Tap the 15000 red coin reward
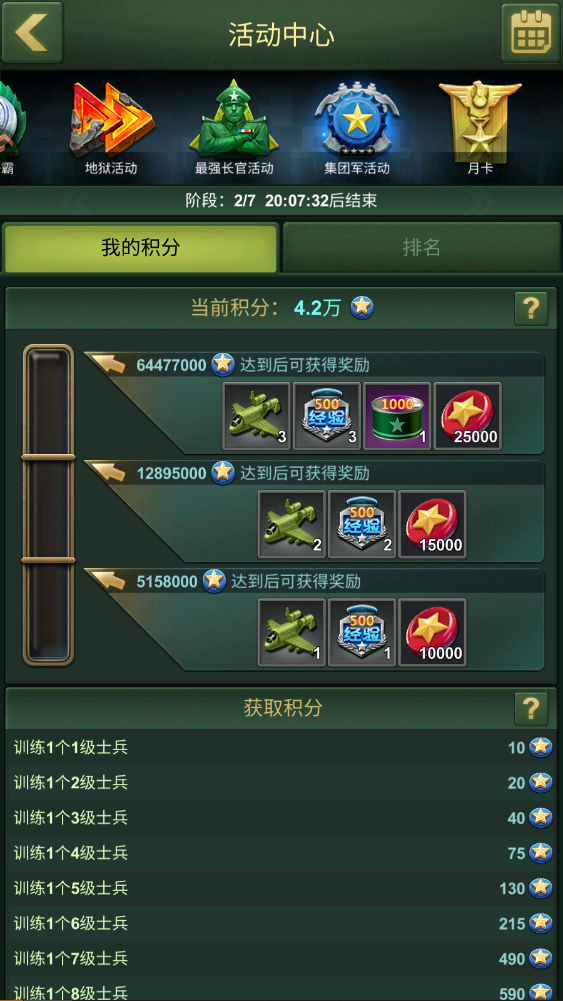The image size is (563, 1001). (432, 524)
